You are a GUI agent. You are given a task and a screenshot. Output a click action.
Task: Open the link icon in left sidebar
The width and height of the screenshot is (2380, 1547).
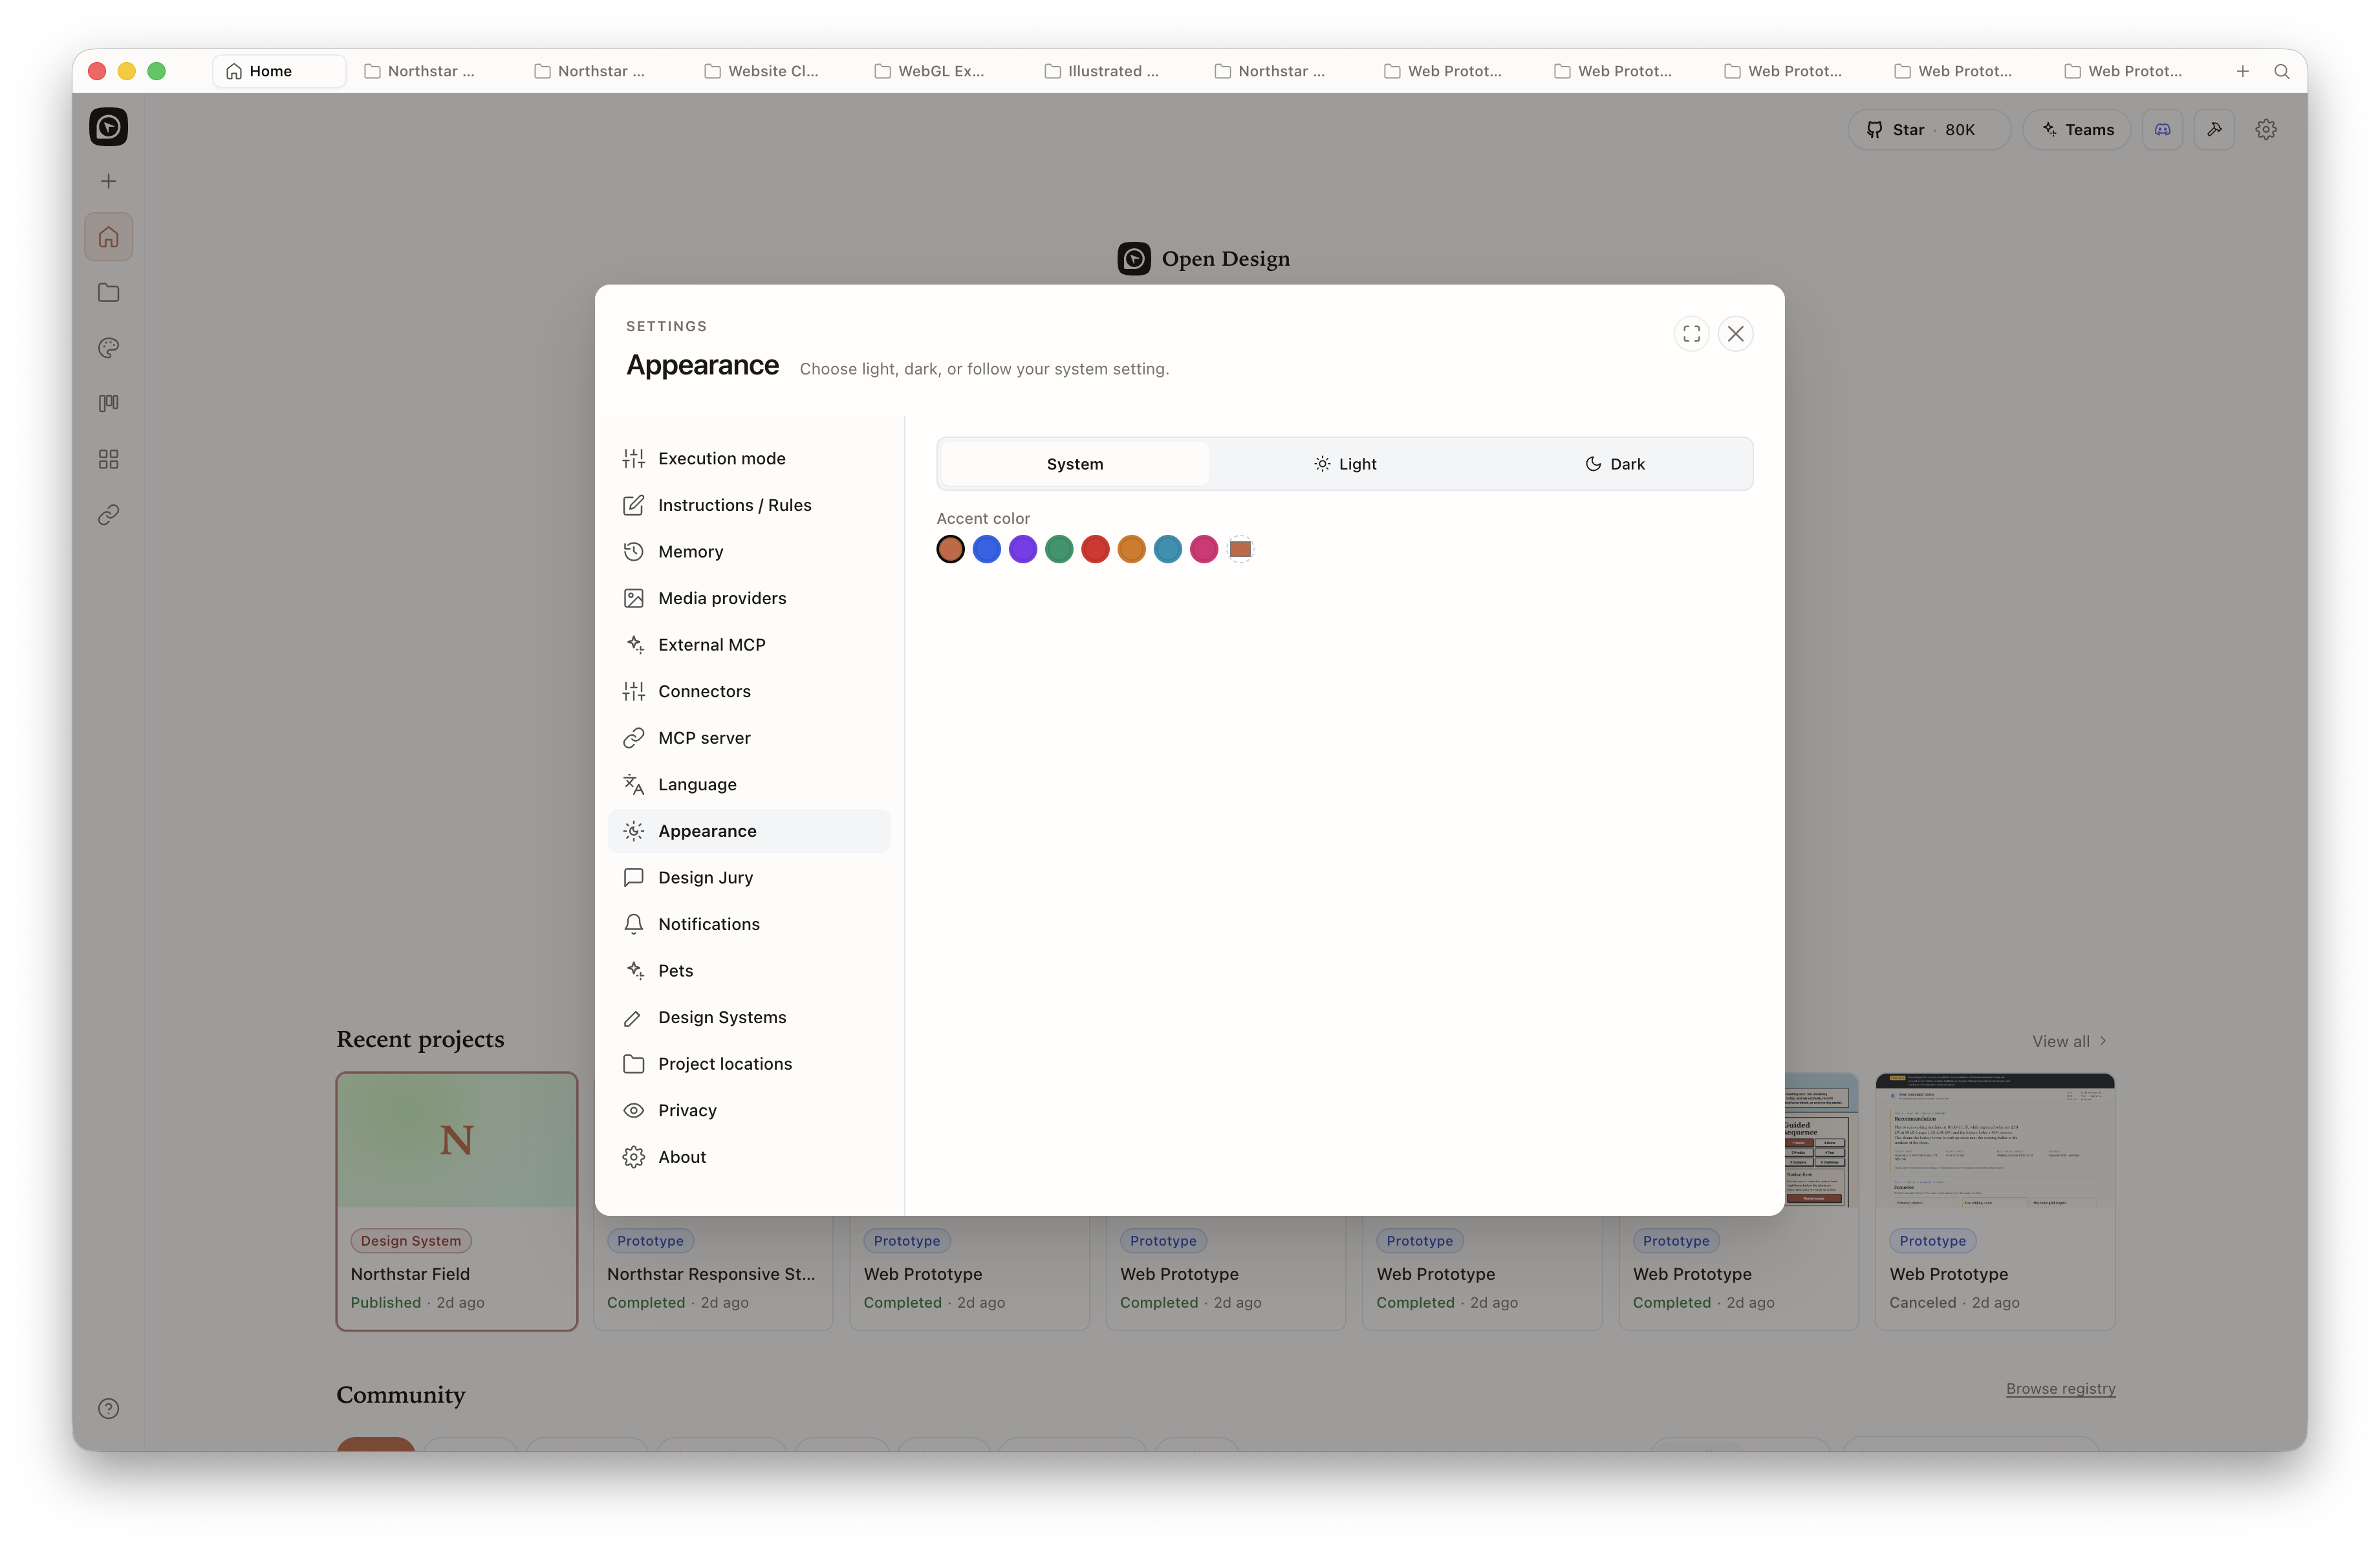point(108,515)
